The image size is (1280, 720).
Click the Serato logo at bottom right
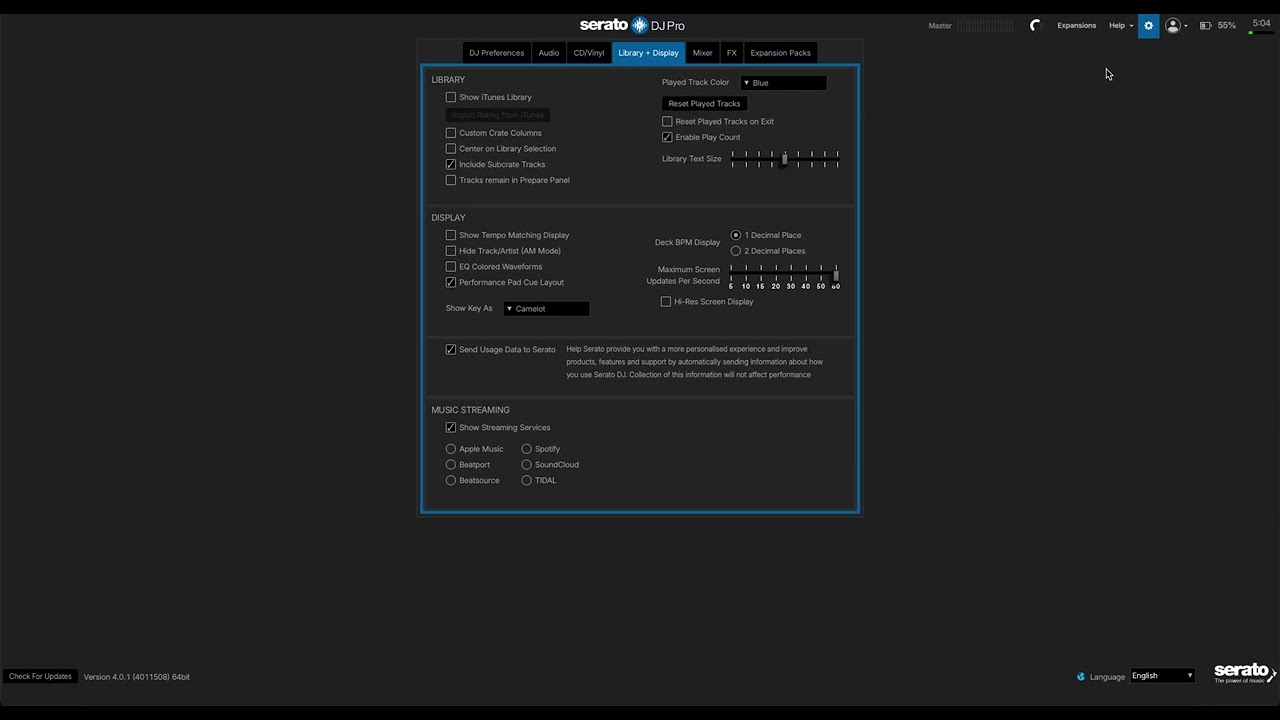[1245, 673]
